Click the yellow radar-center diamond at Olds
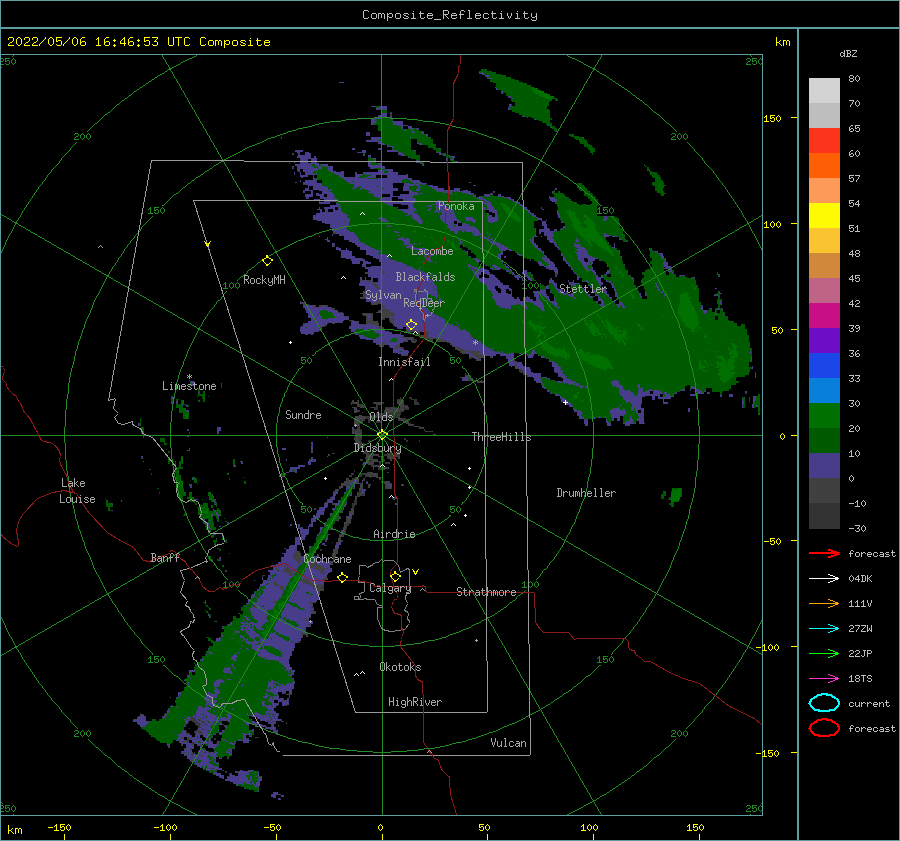Screen dimensions: 900x841 point(382,435)
